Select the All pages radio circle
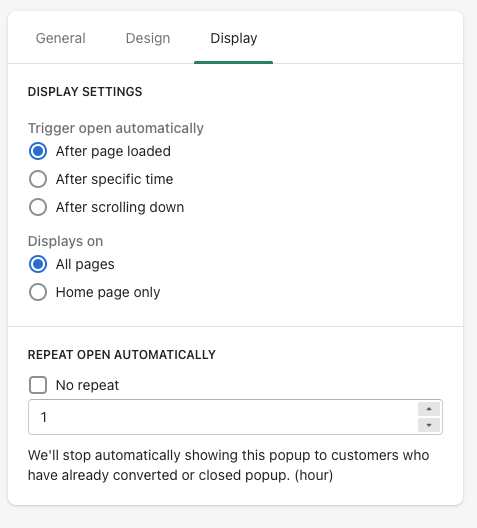 [38, 264]
